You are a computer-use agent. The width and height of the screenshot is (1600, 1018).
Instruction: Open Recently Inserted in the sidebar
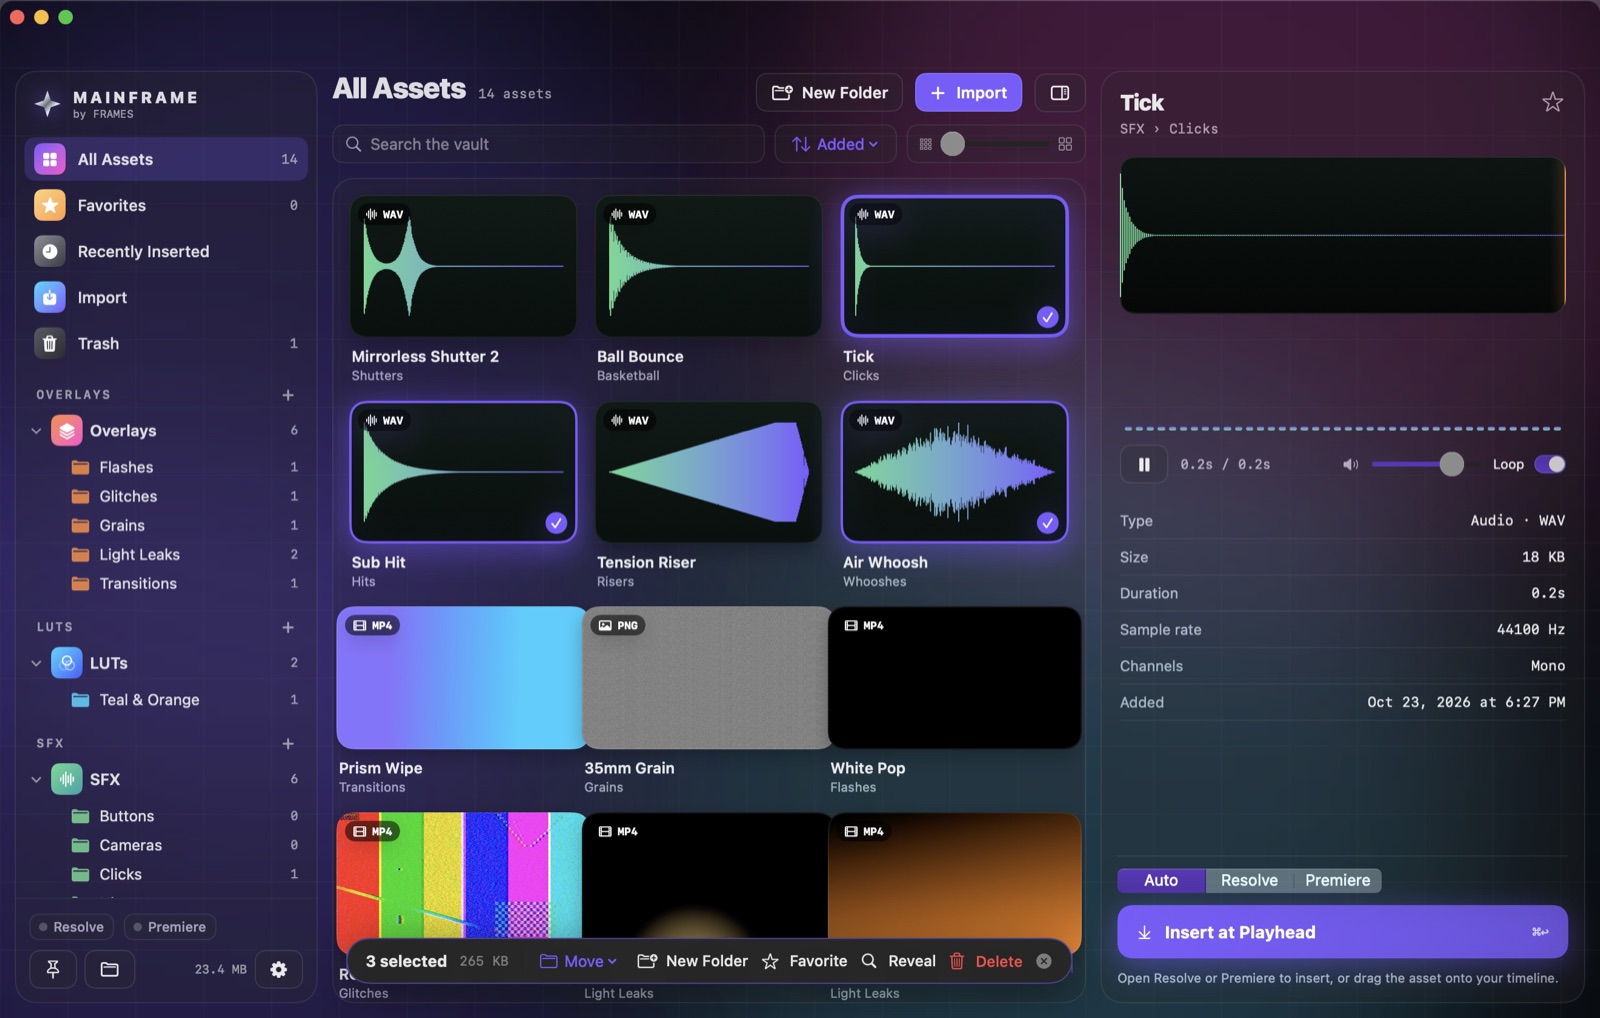(166, 251)
